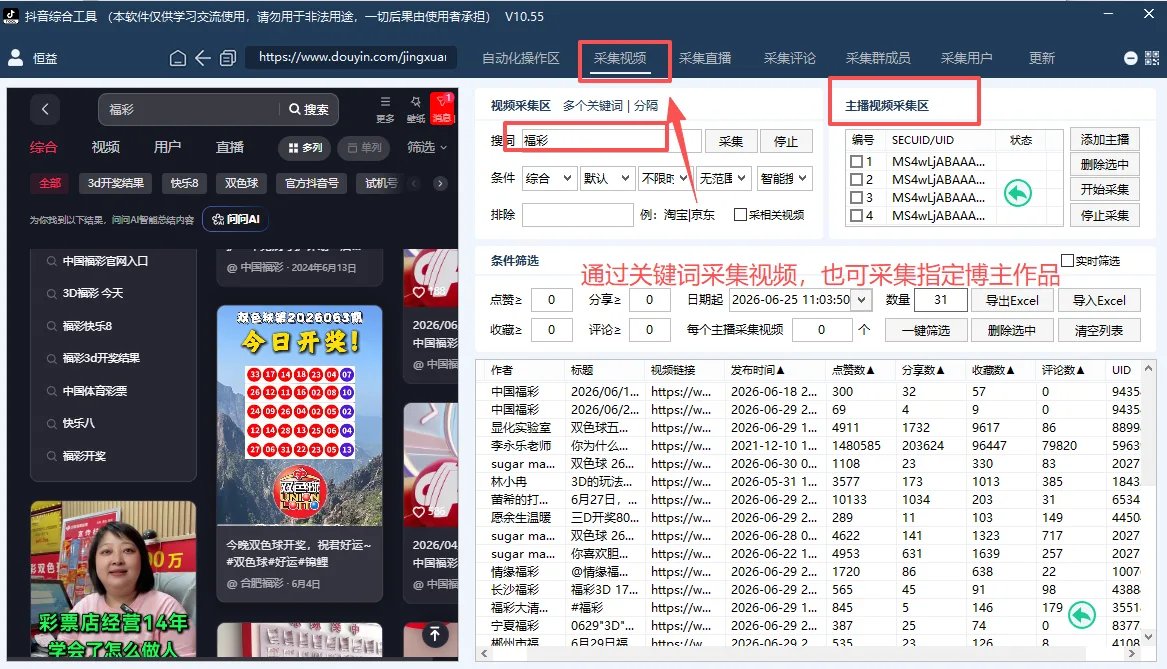Open the 不限 time dropdown

(x=665, y=179)
